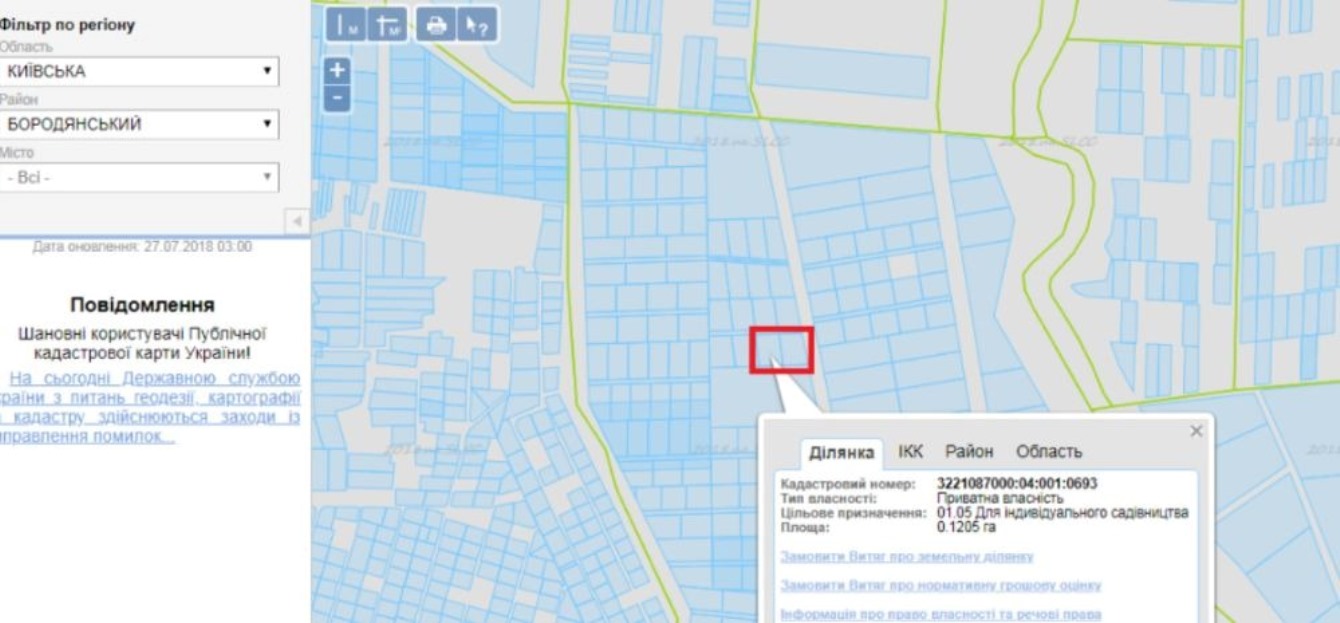Open Інформація про право власності link
The height and width of the screenshot is (623, 1340).
tap(940, 614)
